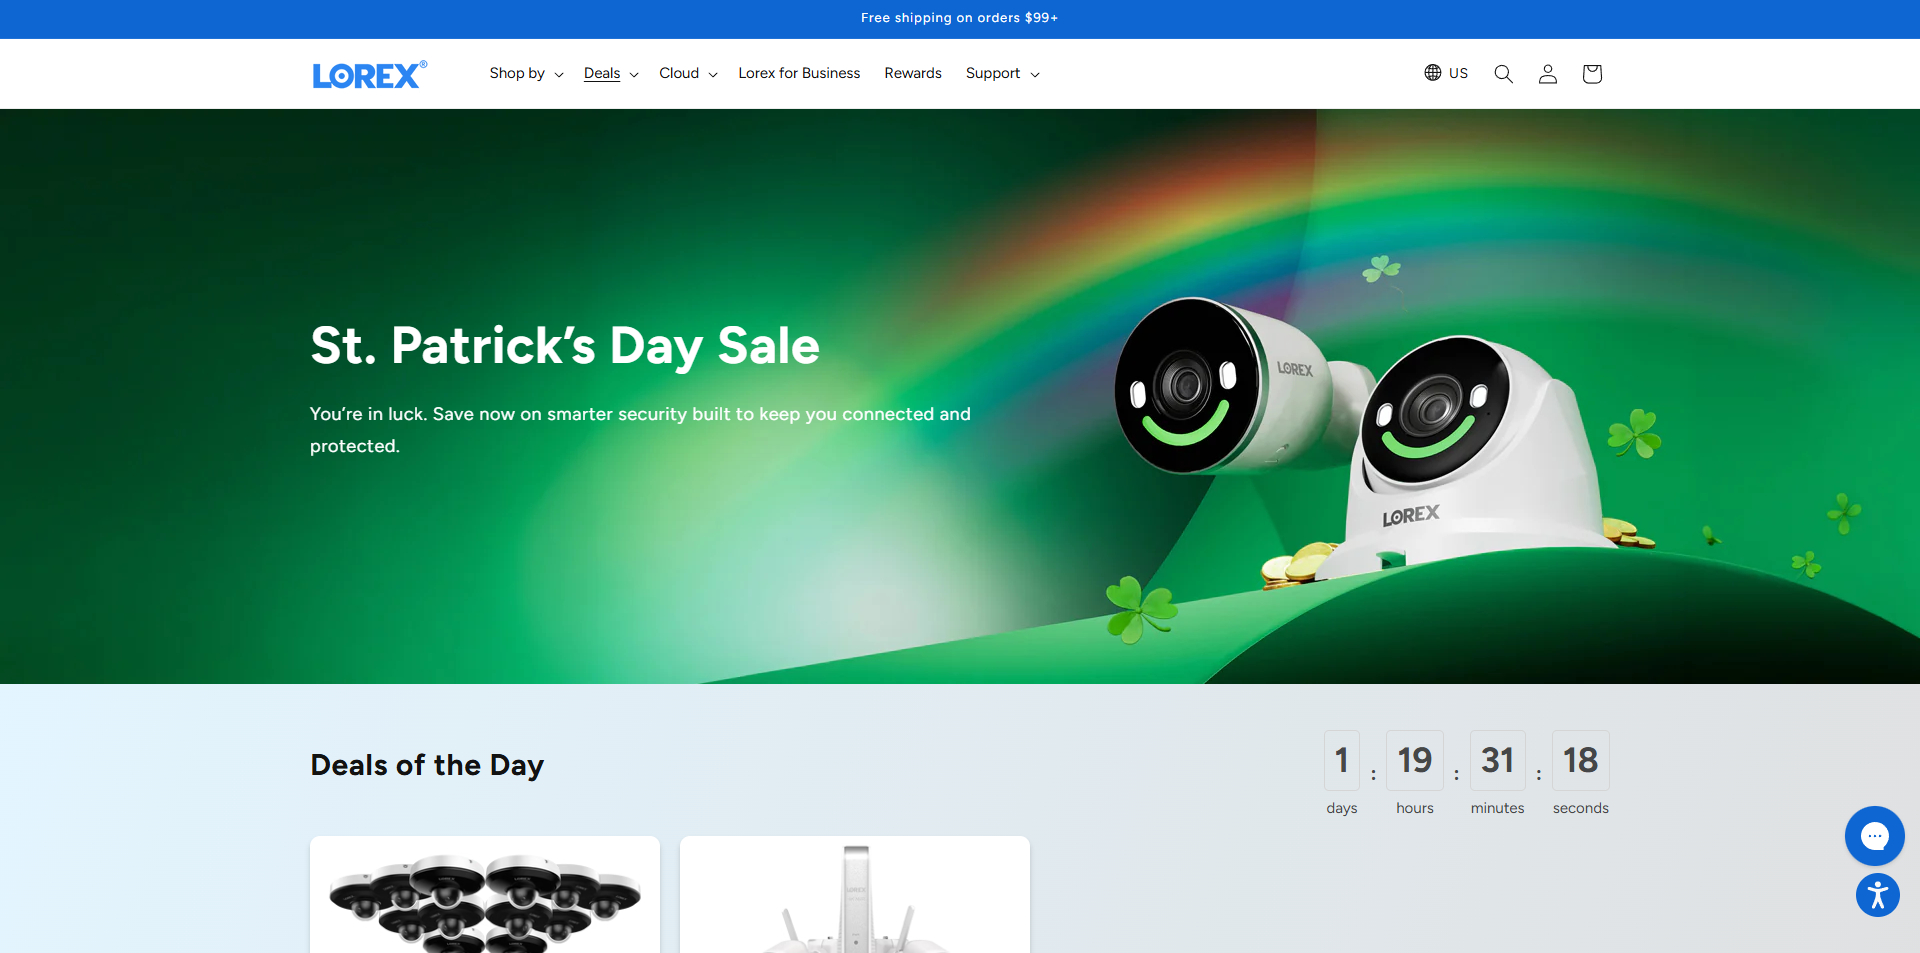Click the countdown days counter
Image resolution: width=1920 pixels, height=953 pixels.
[x=1342, y=761]
